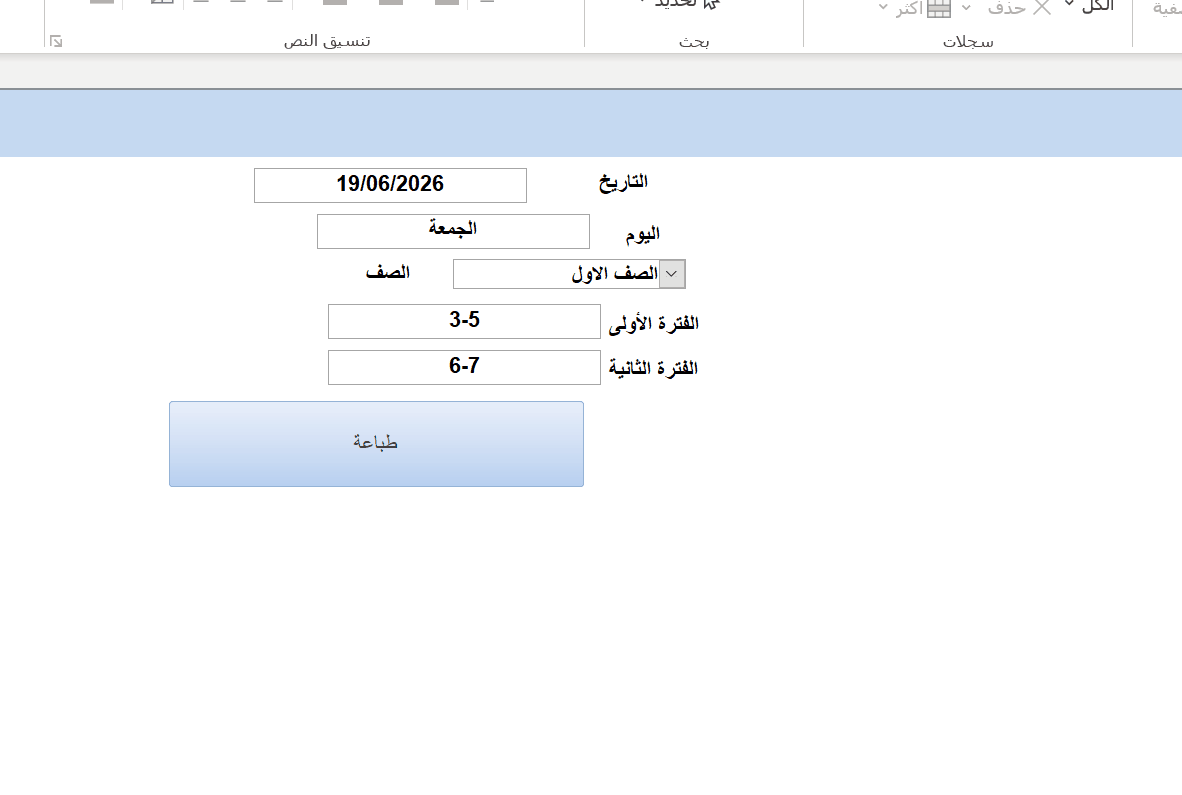Click the اكثر records ribbon button
The width and height of the screenshot is (1182, 795).
[914, 8]
